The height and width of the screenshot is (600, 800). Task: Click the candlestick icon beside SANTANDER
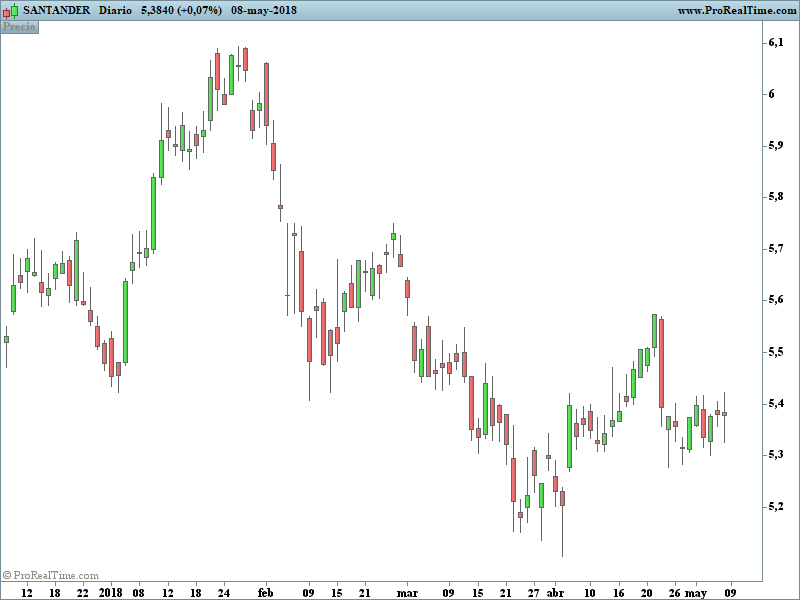pos(11,10)
